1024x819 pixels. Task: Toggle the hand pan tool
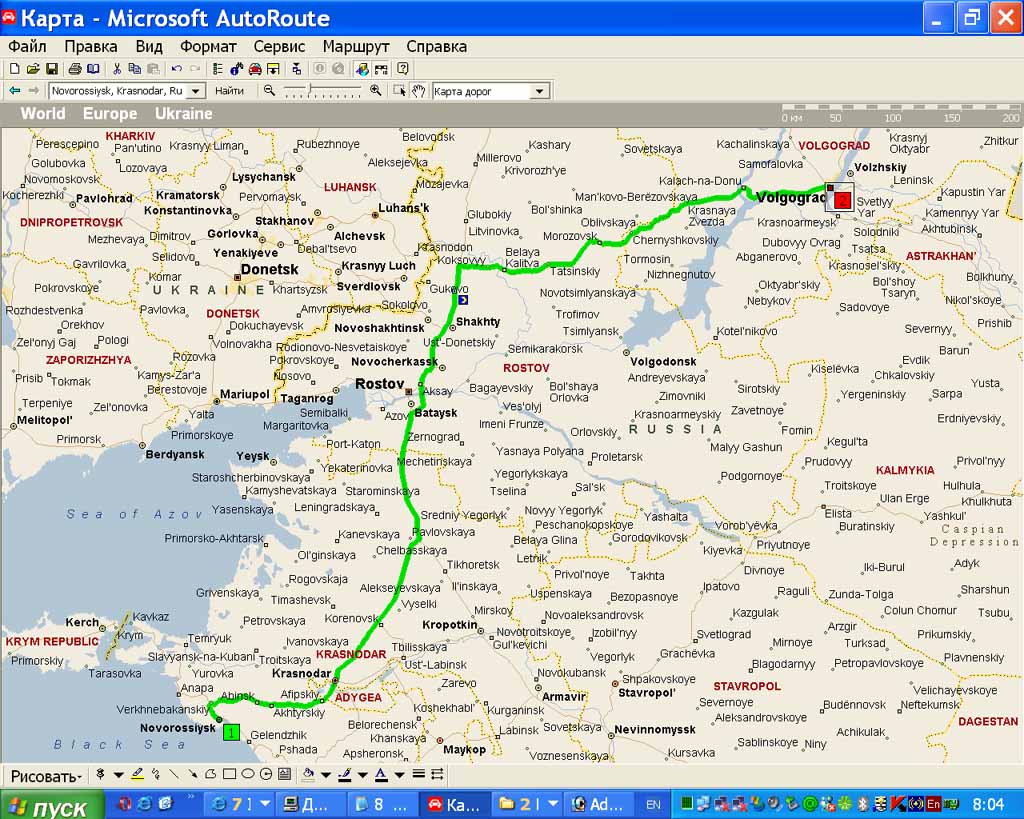(418, 91)
